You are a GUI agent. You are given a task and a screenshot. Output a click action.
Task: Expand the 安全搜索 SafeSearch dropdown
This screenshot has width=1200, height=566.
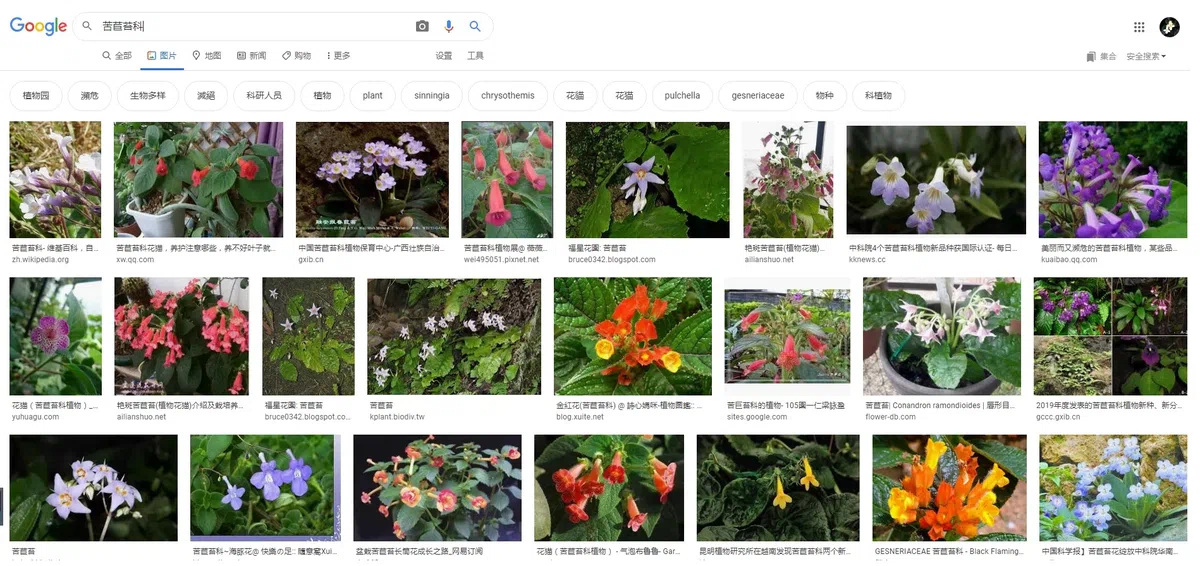click(1146, 57)
